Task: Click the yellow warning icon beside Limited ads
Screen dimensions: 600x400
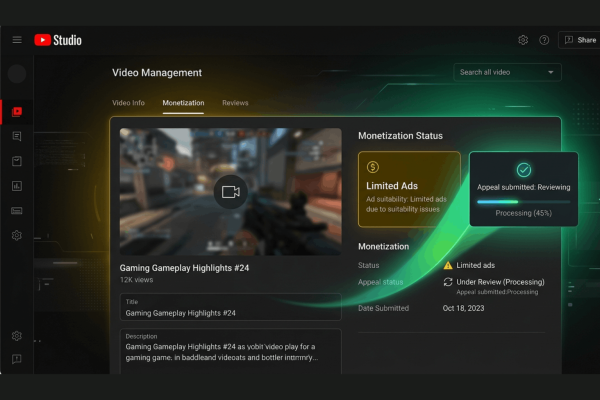Action: tap(448, 265)
